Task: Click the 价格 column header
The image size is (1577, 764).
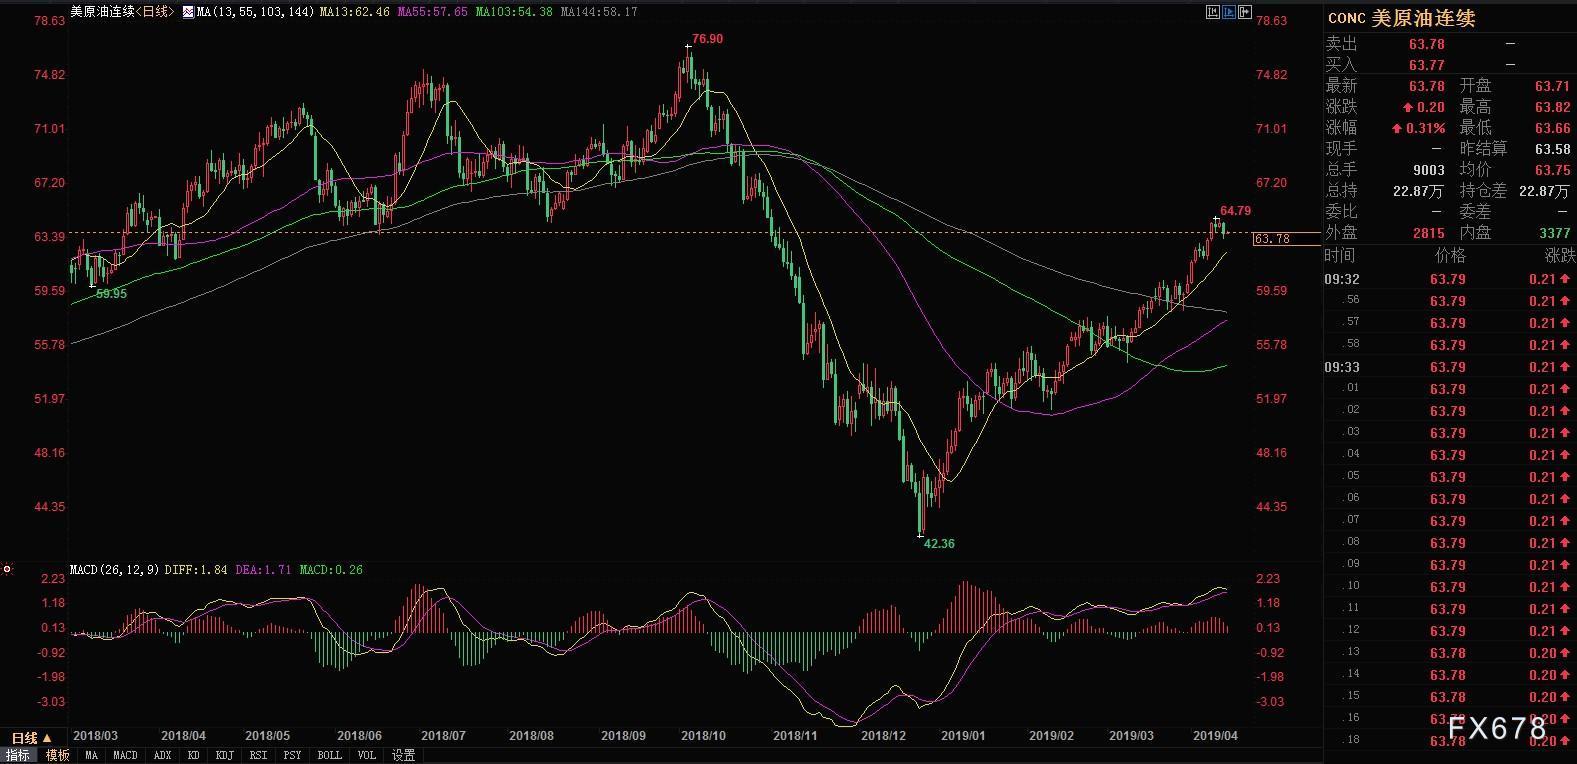Action: click(x=1450, y=256)
